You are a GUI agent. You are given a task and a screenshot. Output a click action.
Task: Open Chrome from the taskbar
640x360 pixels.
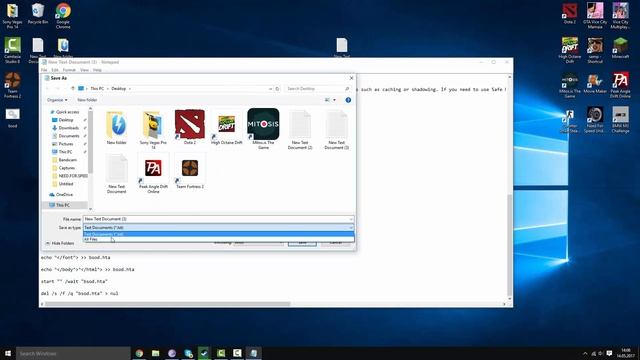[x=139, y=353]
